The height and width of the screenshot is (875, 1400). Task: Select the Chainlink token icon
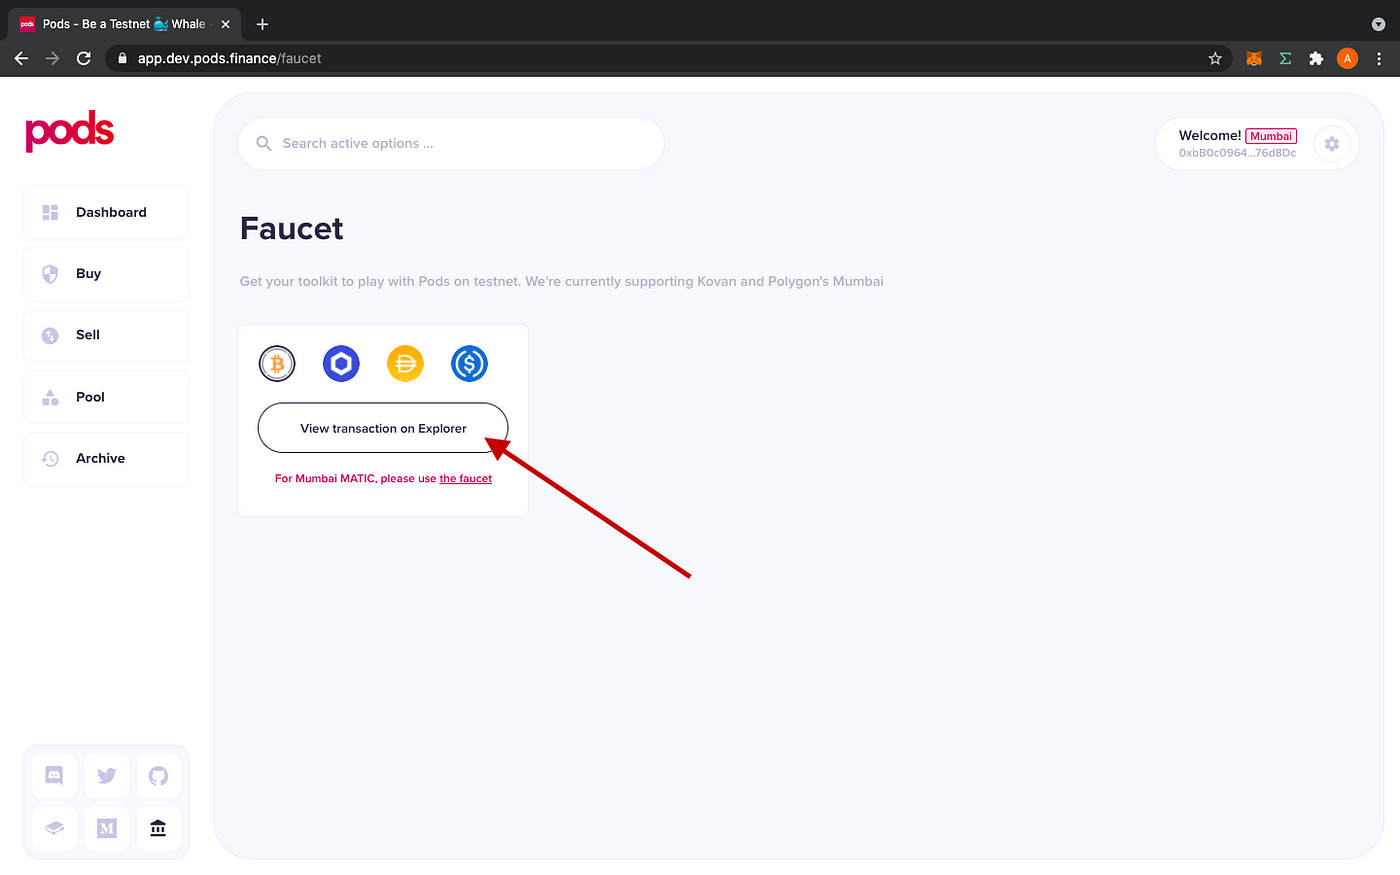pyautogui.click(x=341, y=364)
